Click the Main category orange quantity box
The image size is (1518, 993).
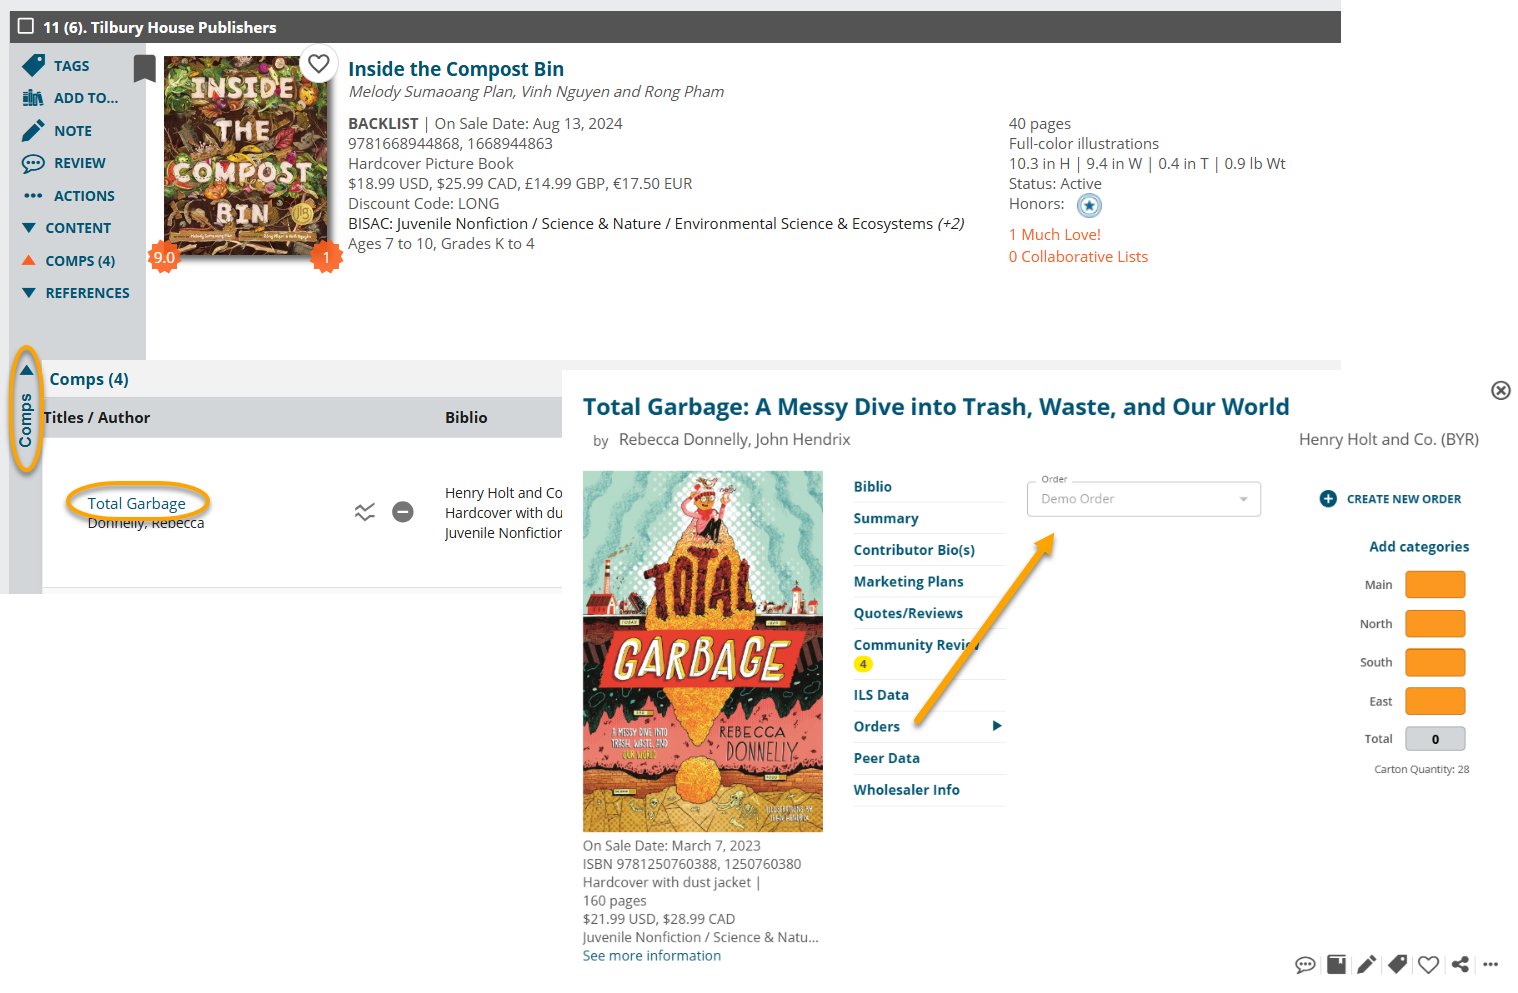click(1434, 585)
